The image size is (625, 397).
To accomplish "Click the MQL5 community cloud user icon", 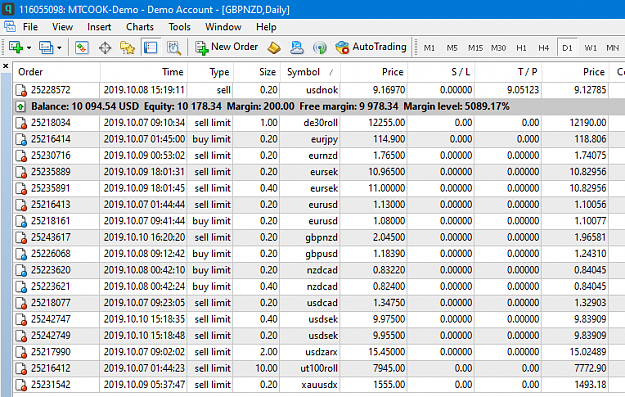I will click(297, 48).
